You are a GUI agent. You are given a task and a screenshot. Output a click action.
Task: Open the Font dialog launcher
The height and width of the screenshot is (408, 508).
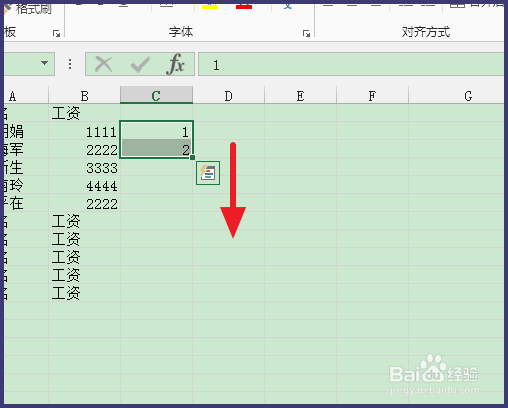(x=306, y=33)
